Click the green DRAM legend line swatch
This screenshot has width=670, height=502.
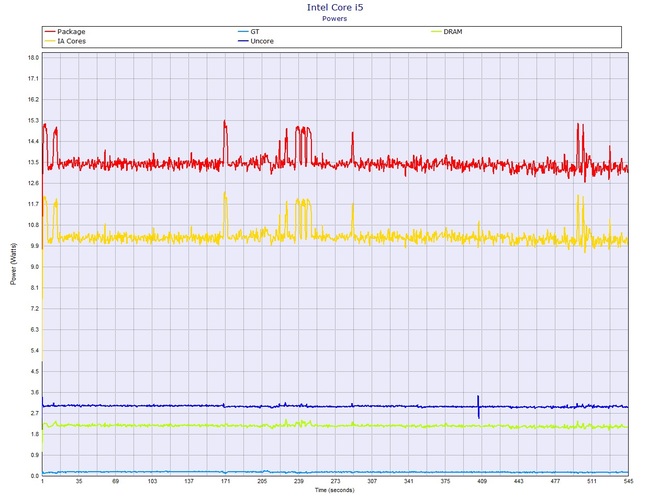coord(436,32)
